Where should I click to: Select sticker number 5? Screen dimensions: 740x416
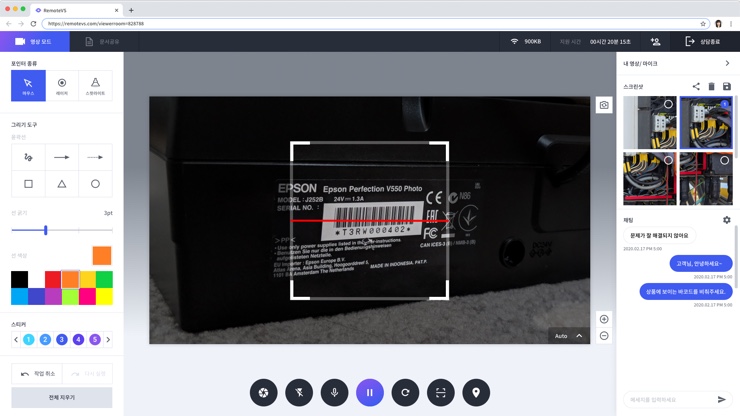click(95, 340)
